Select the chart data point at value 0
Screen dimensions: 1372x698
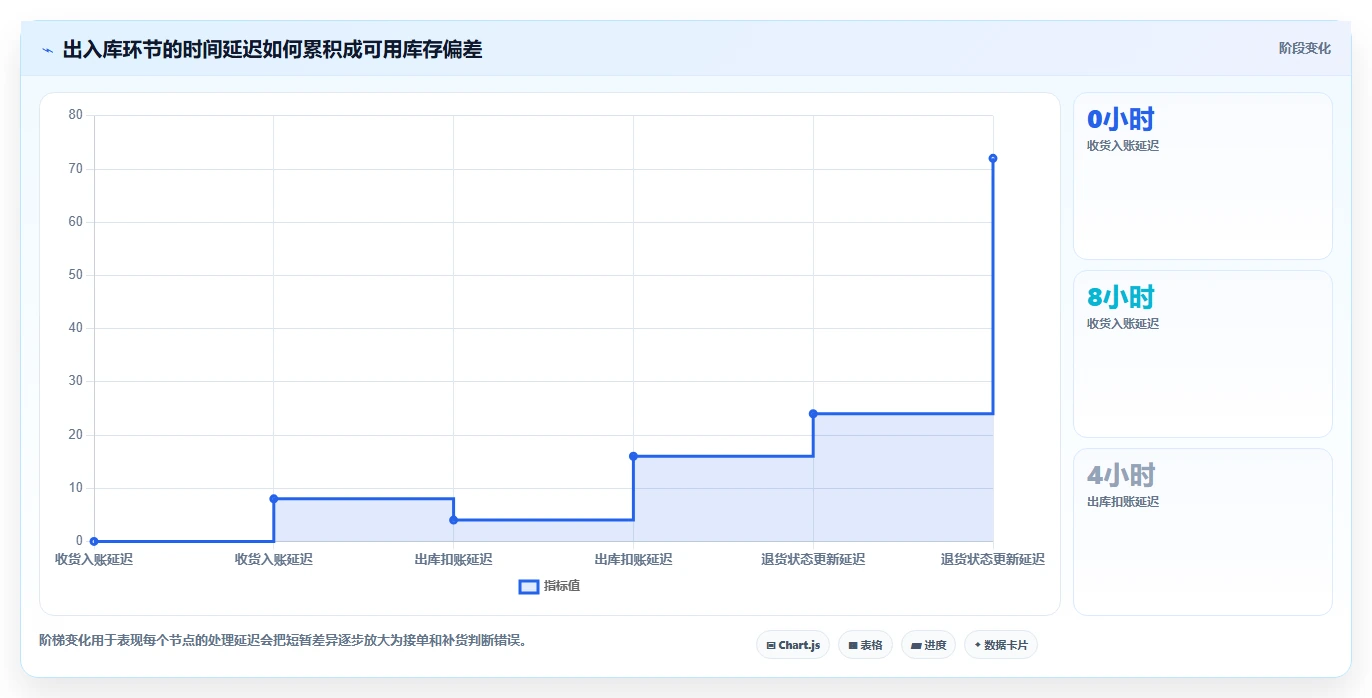pyautogui.click(x=94, y=541)
